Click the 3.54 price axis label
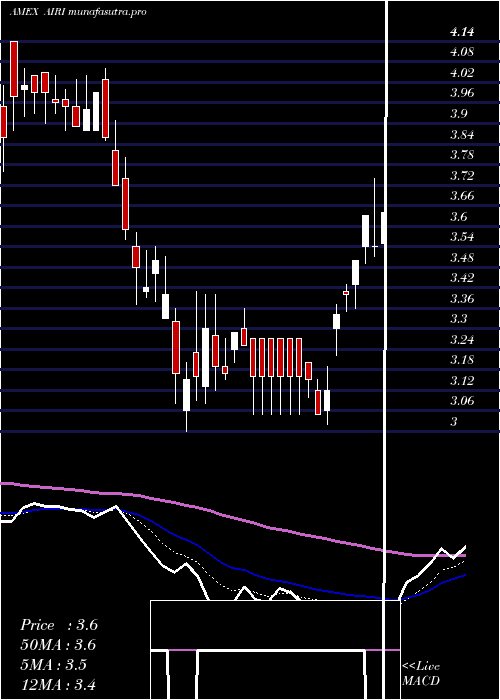The height and width of the screenshot is (700, 500). (462, 237)
